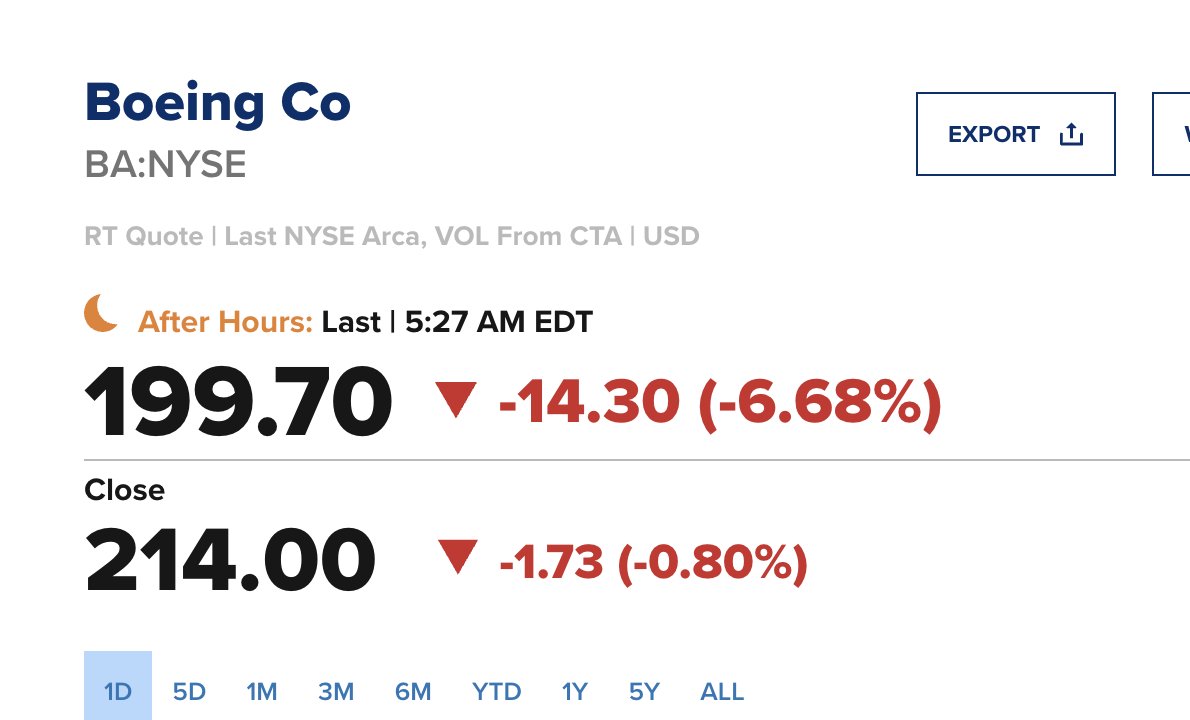Click the Boeing Co title heading
Viewport: 1190px width, 720px height.
pos(217,101)
